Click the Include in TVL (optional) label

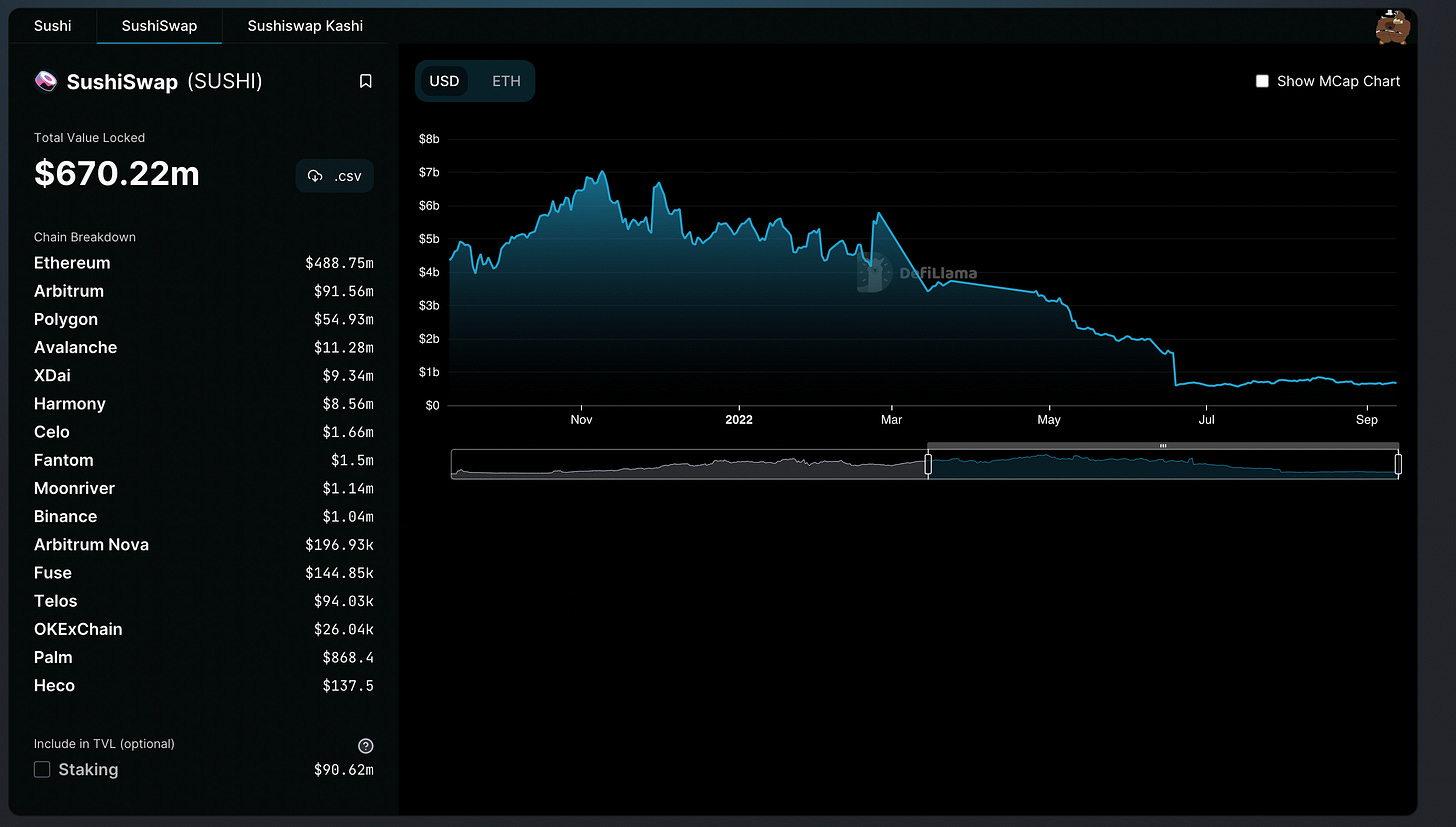pos(104,744)
